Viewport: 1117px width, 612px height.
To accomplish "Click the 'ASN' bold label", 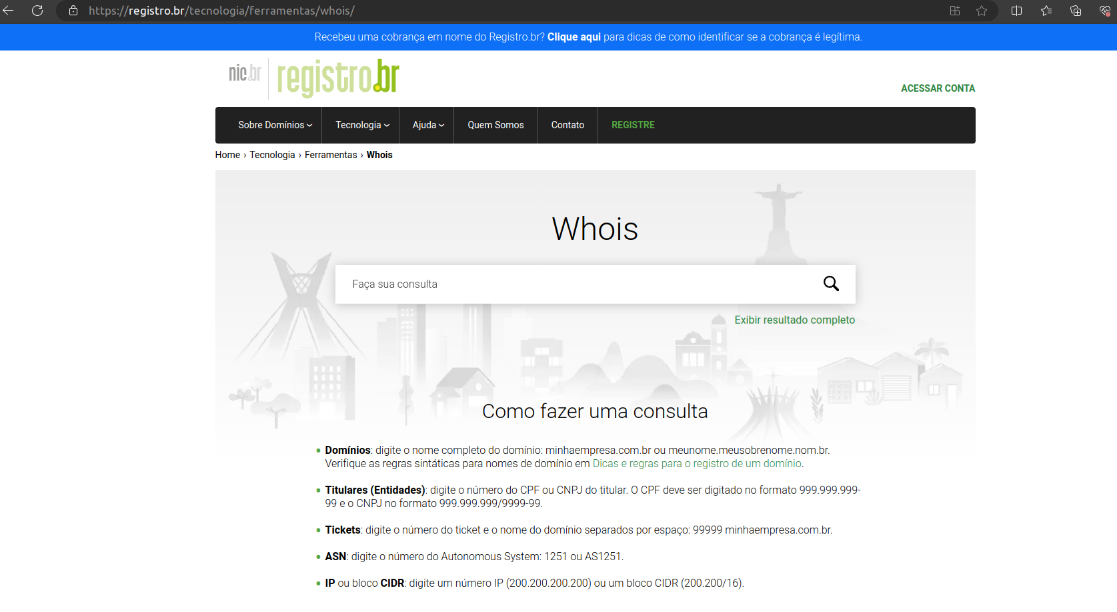I will [336, 556].
